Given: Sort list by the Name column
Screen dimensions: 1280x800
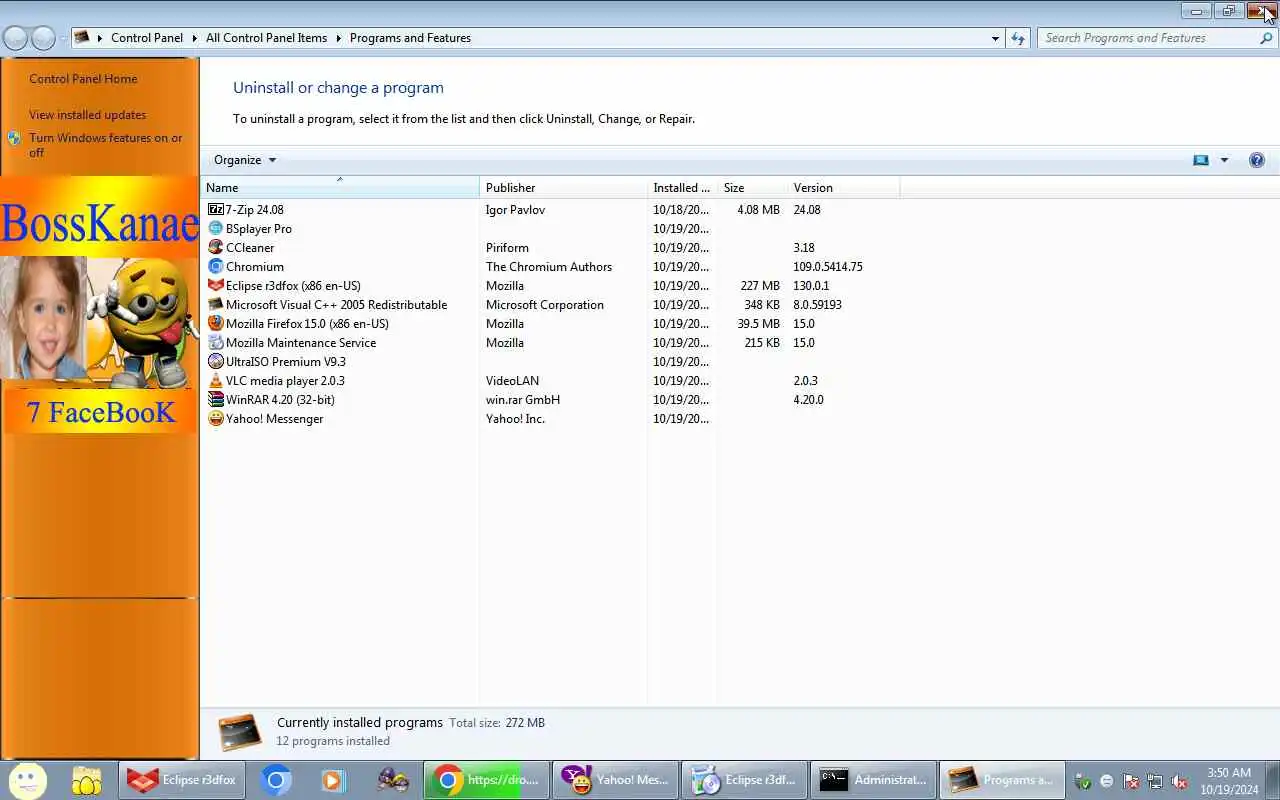Looking at the screenshot, I should 340,188.
